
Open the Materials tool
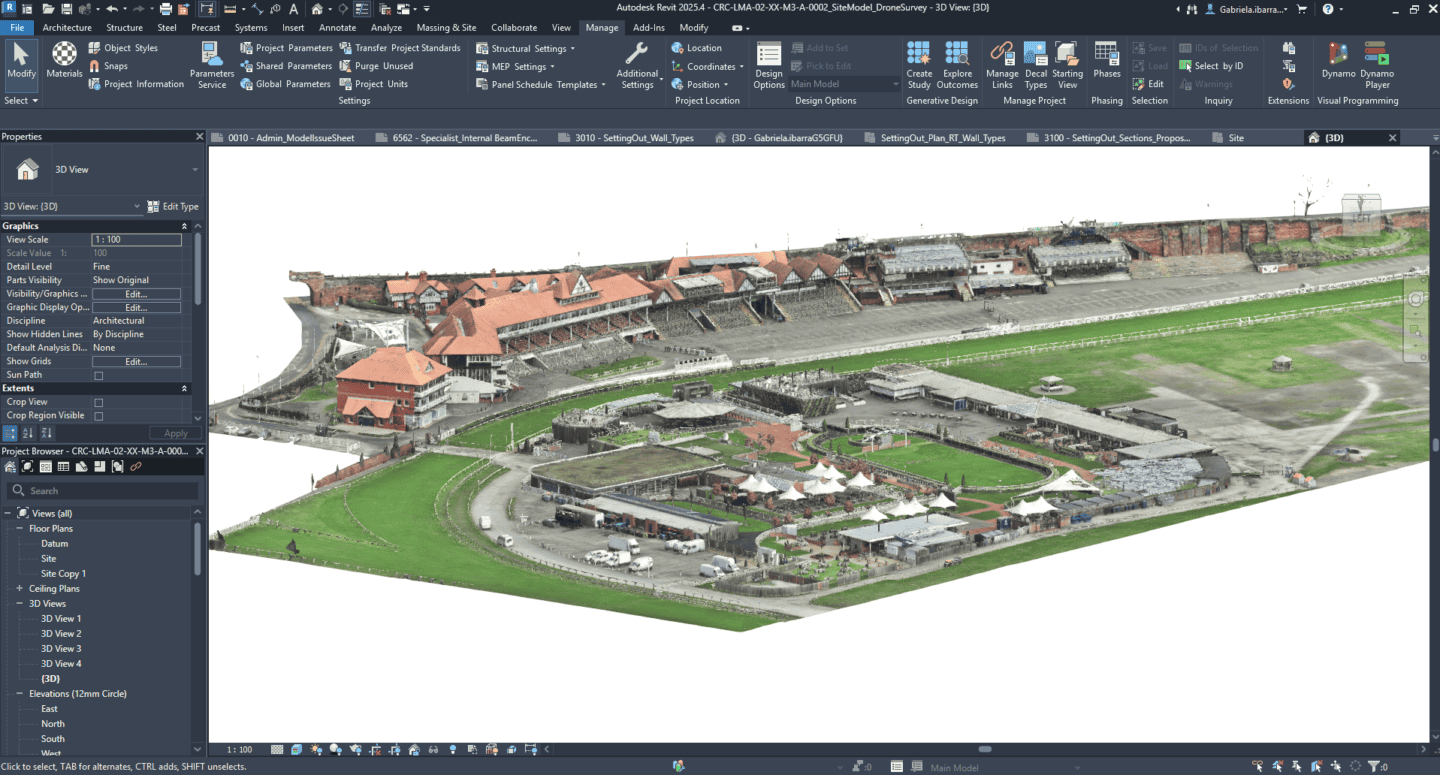tap(64, 60)
